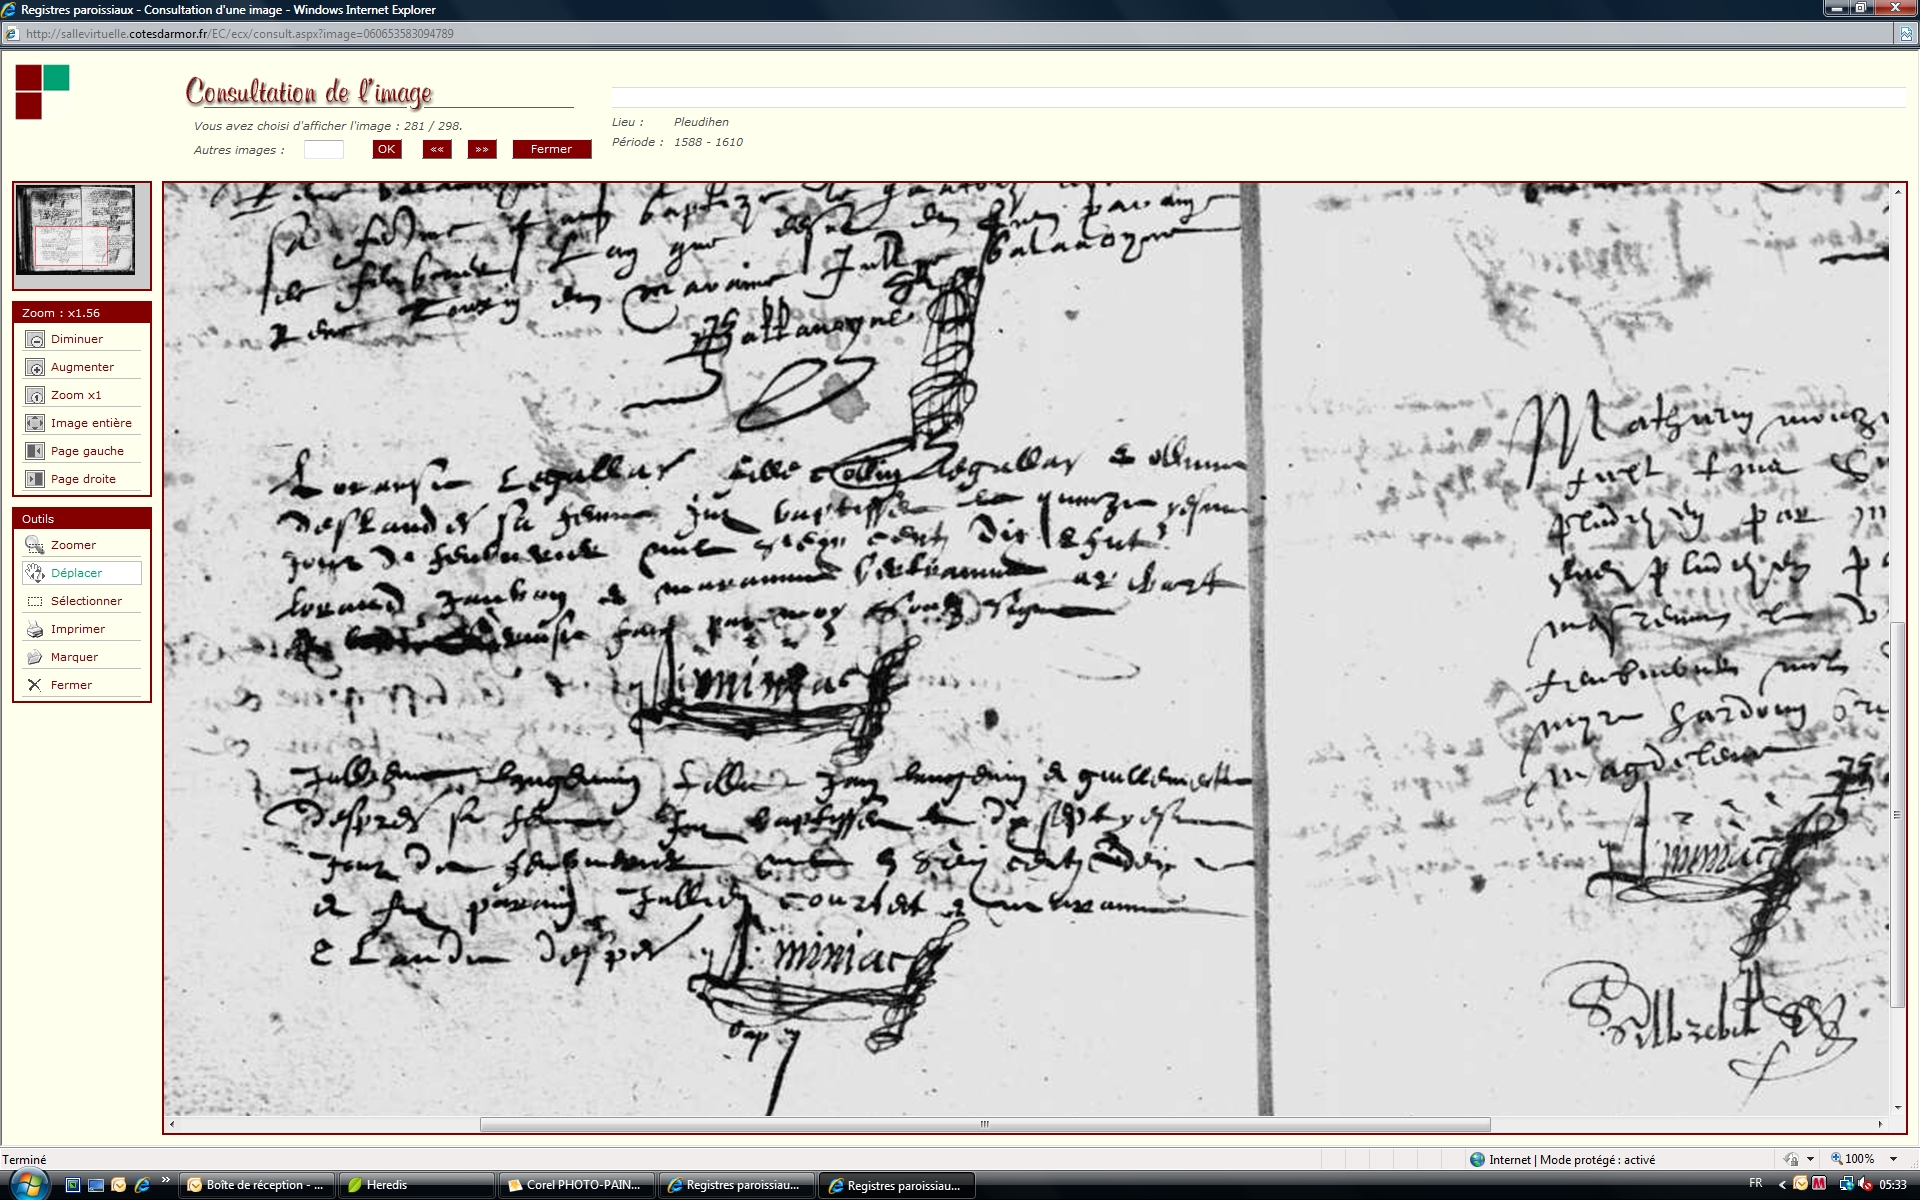
Task: Click the Augmenter zoom-in icon
Action: 35,368
